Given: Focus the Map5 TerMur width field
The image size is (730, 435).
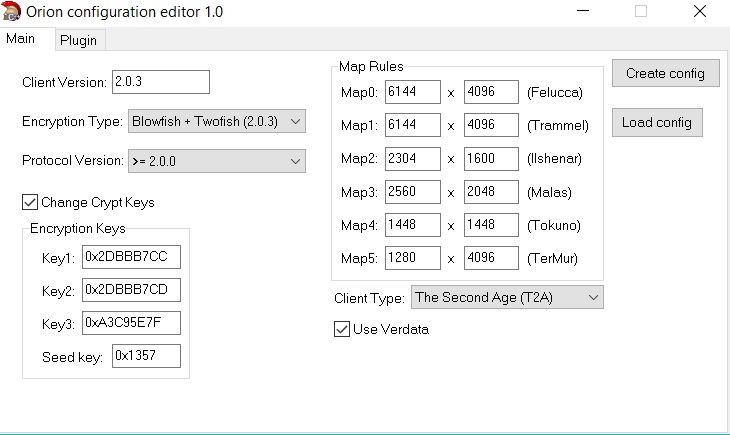Looking at the screenshot, I should click(412, 258).
